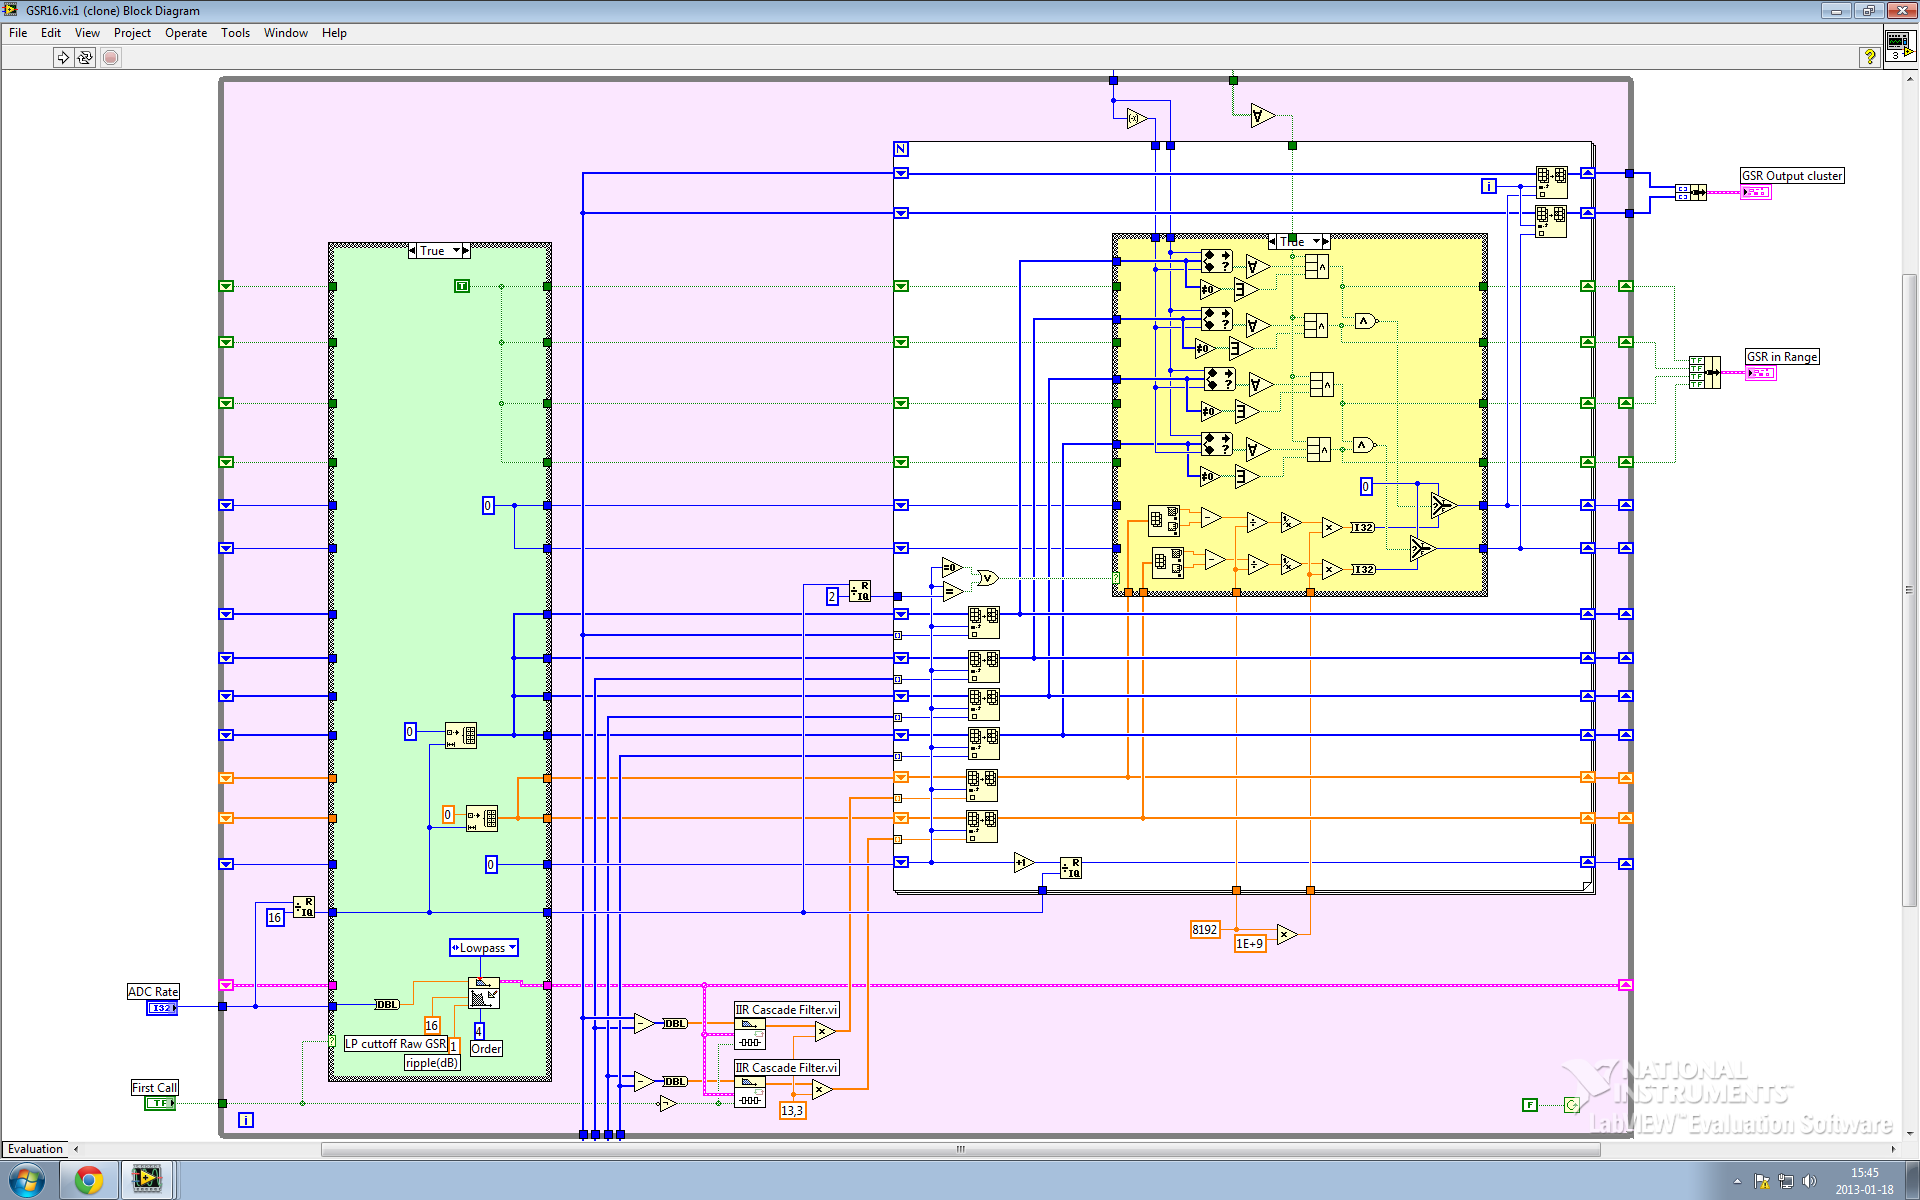Toggle the False boolean constant near loop stop

pos(1530,1105)
